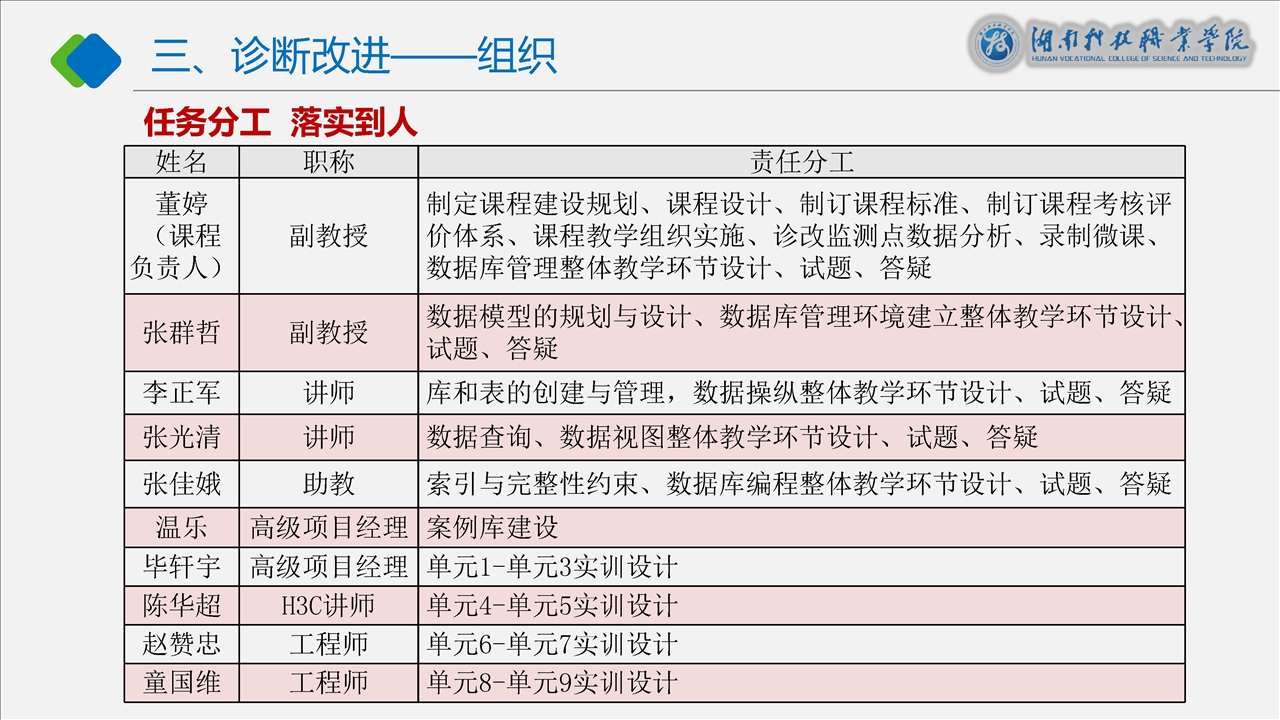The height and width of the screenshot is (720, 1280).
Task: Click the 副教授 cell in 董婷's row
Action: (328, 236)
